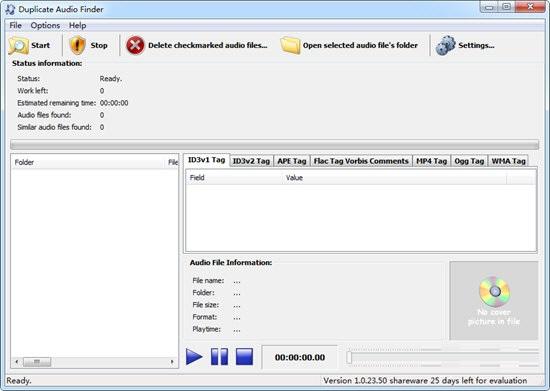Switch to the ID3v2 Tag tab
The width and height of the screenshot is (550, 391).
pyautogui.click(x=251, y=161)
